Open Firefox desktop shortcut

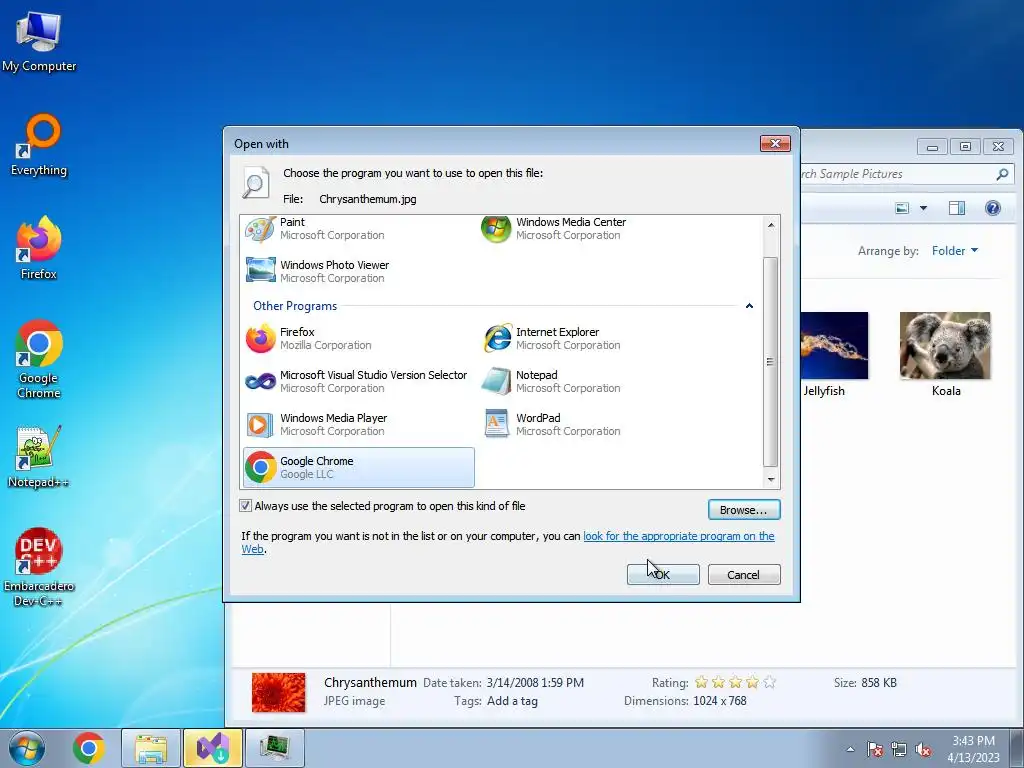pos(39,248)
